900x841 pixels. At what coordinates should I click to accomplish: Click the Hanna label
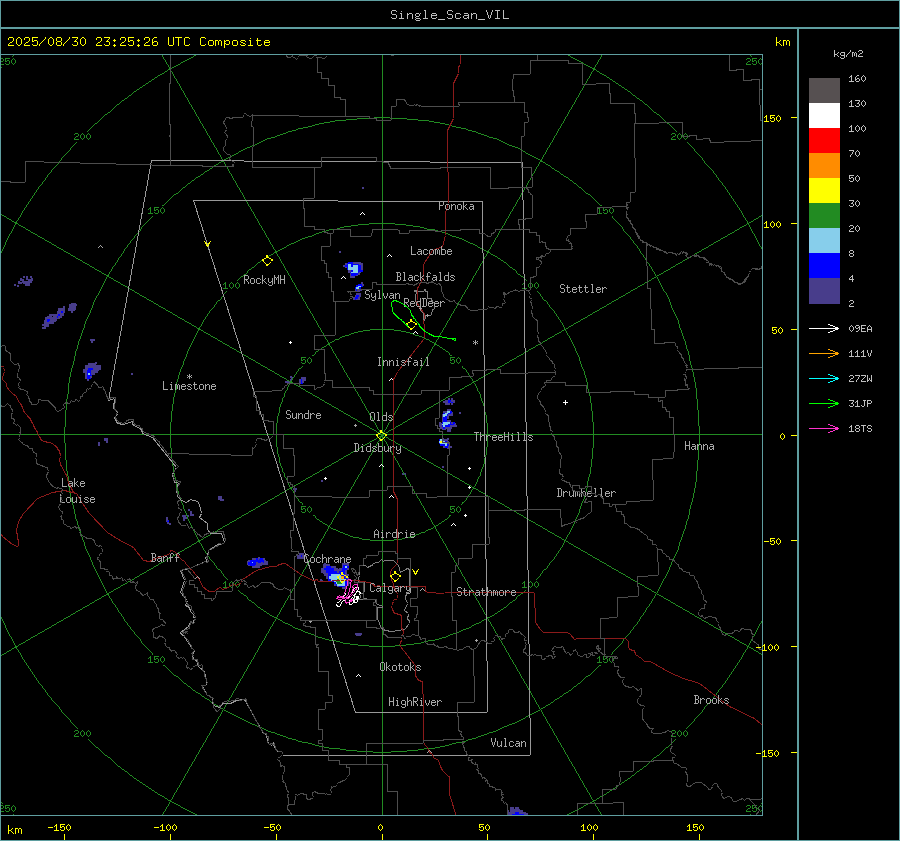pos(699,446)
